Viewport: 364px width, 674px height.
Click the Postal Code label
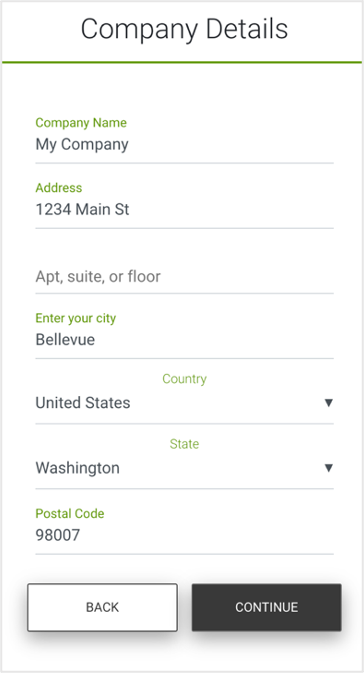click(70, 514)
